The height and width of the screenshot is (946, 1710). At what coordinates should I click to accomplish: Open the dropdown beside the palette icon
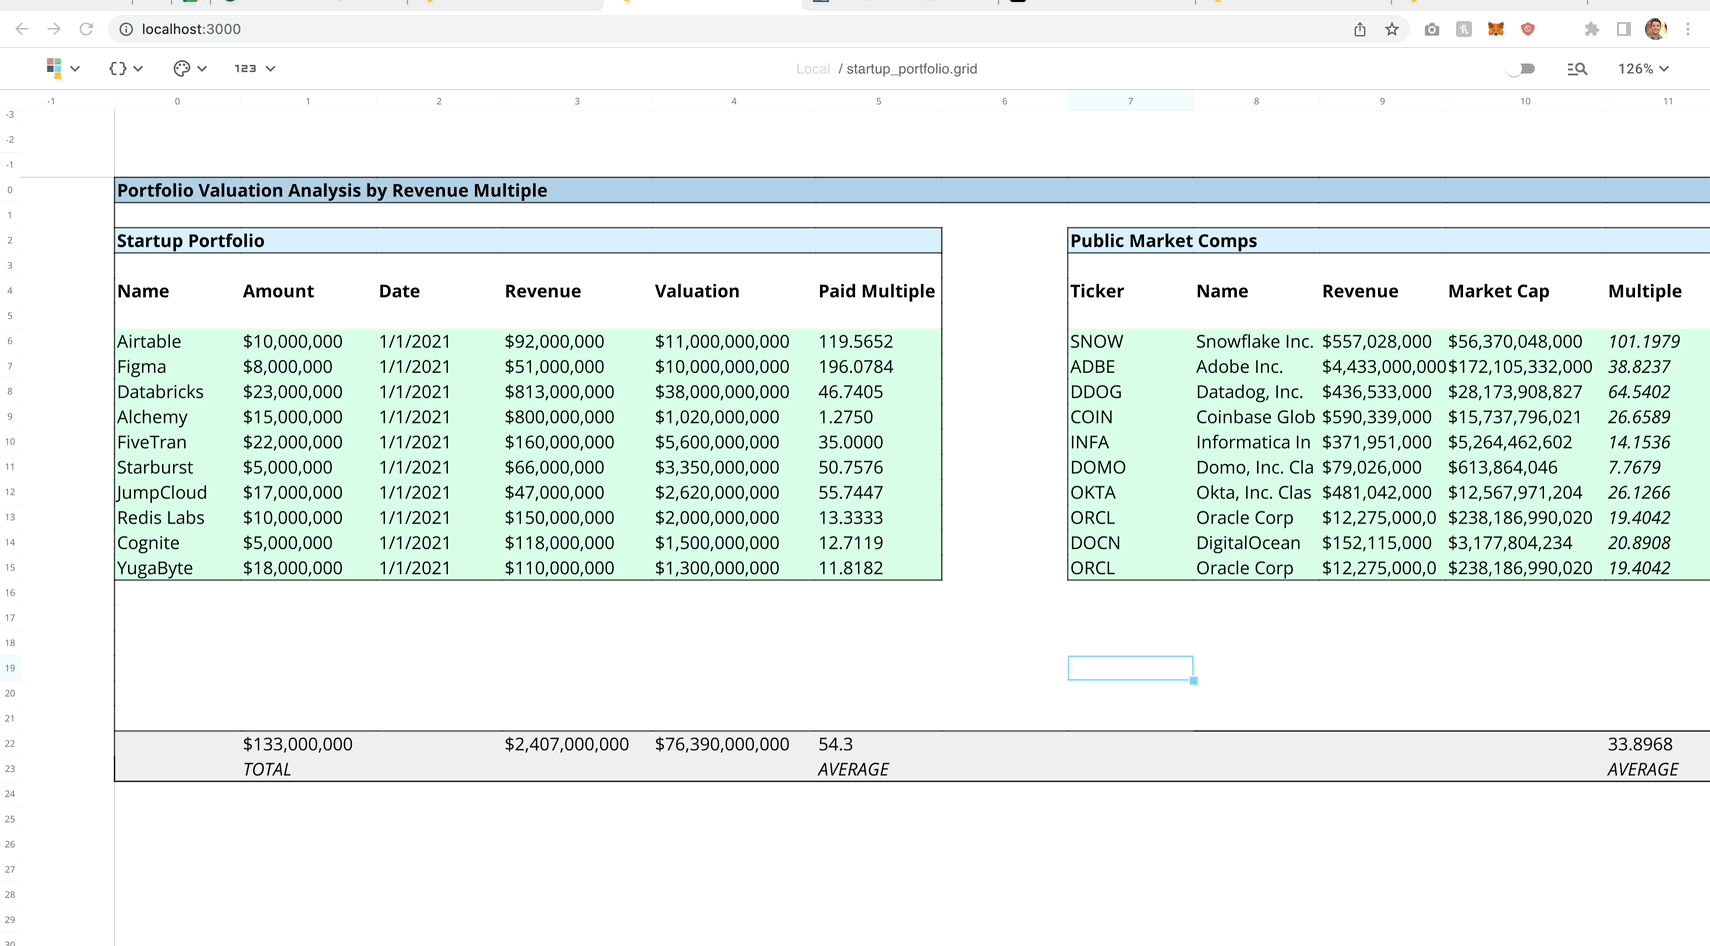[x=200, y=68]
